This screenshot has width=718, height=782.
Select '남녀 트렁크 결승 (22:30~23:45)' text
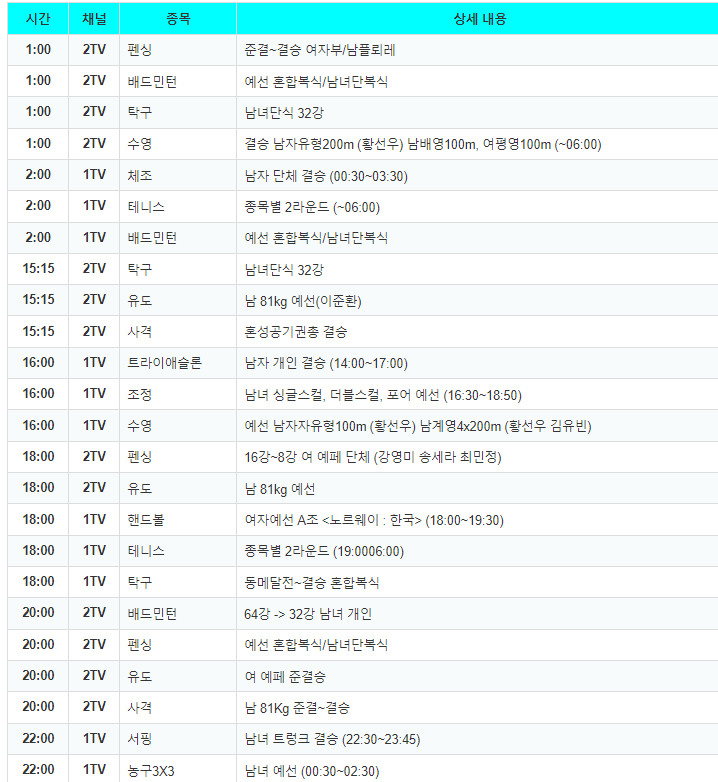(x=333, y=739)
